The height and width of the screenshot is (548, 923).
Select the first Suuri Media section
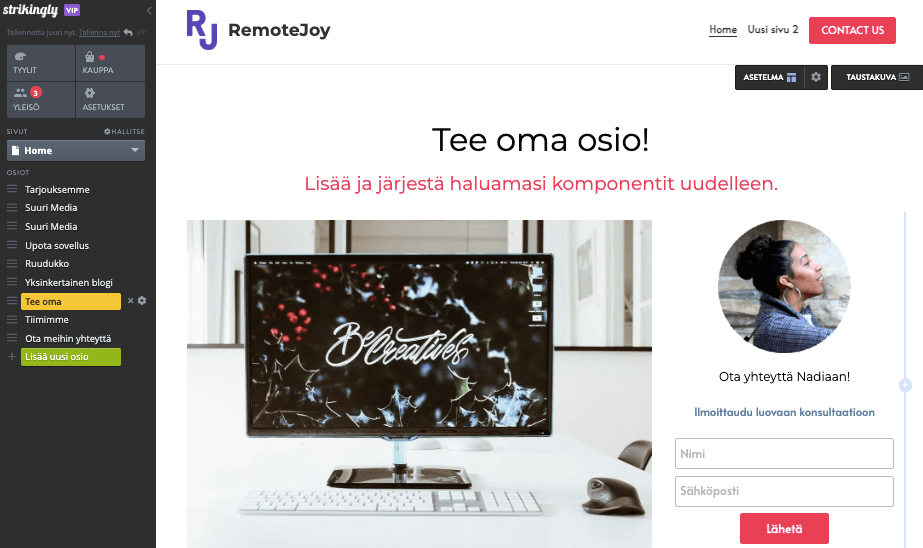[51, 208]
